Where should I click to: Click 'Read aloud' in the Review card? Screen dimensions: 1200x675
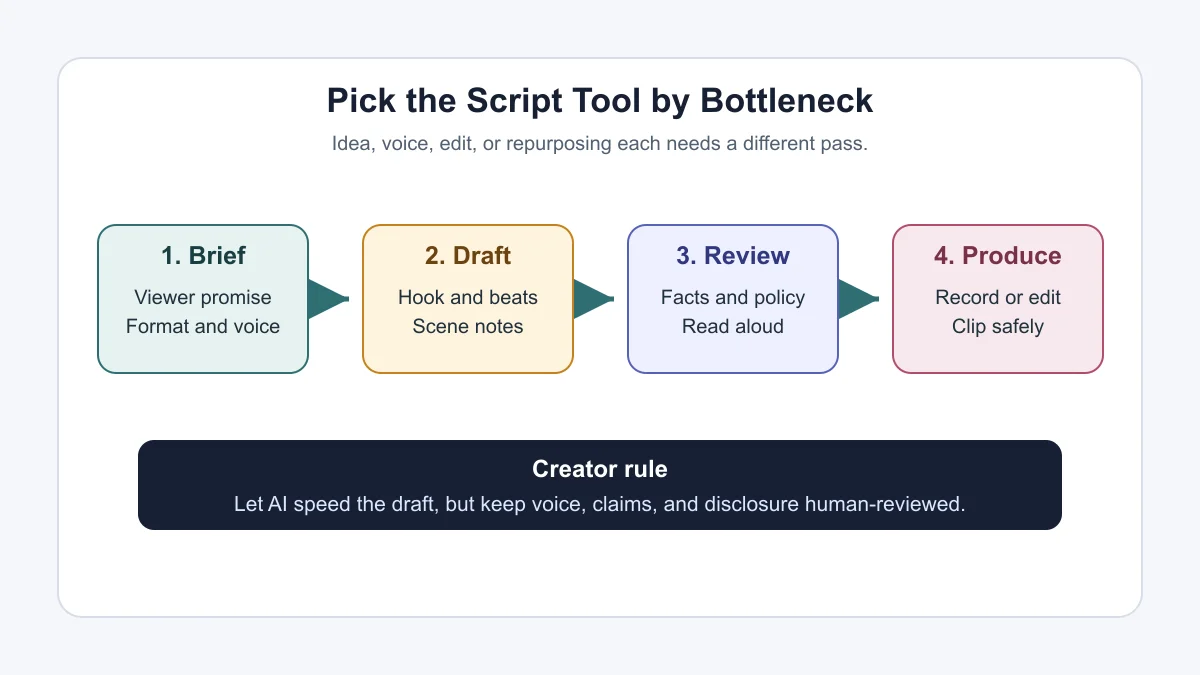[733, 326]
